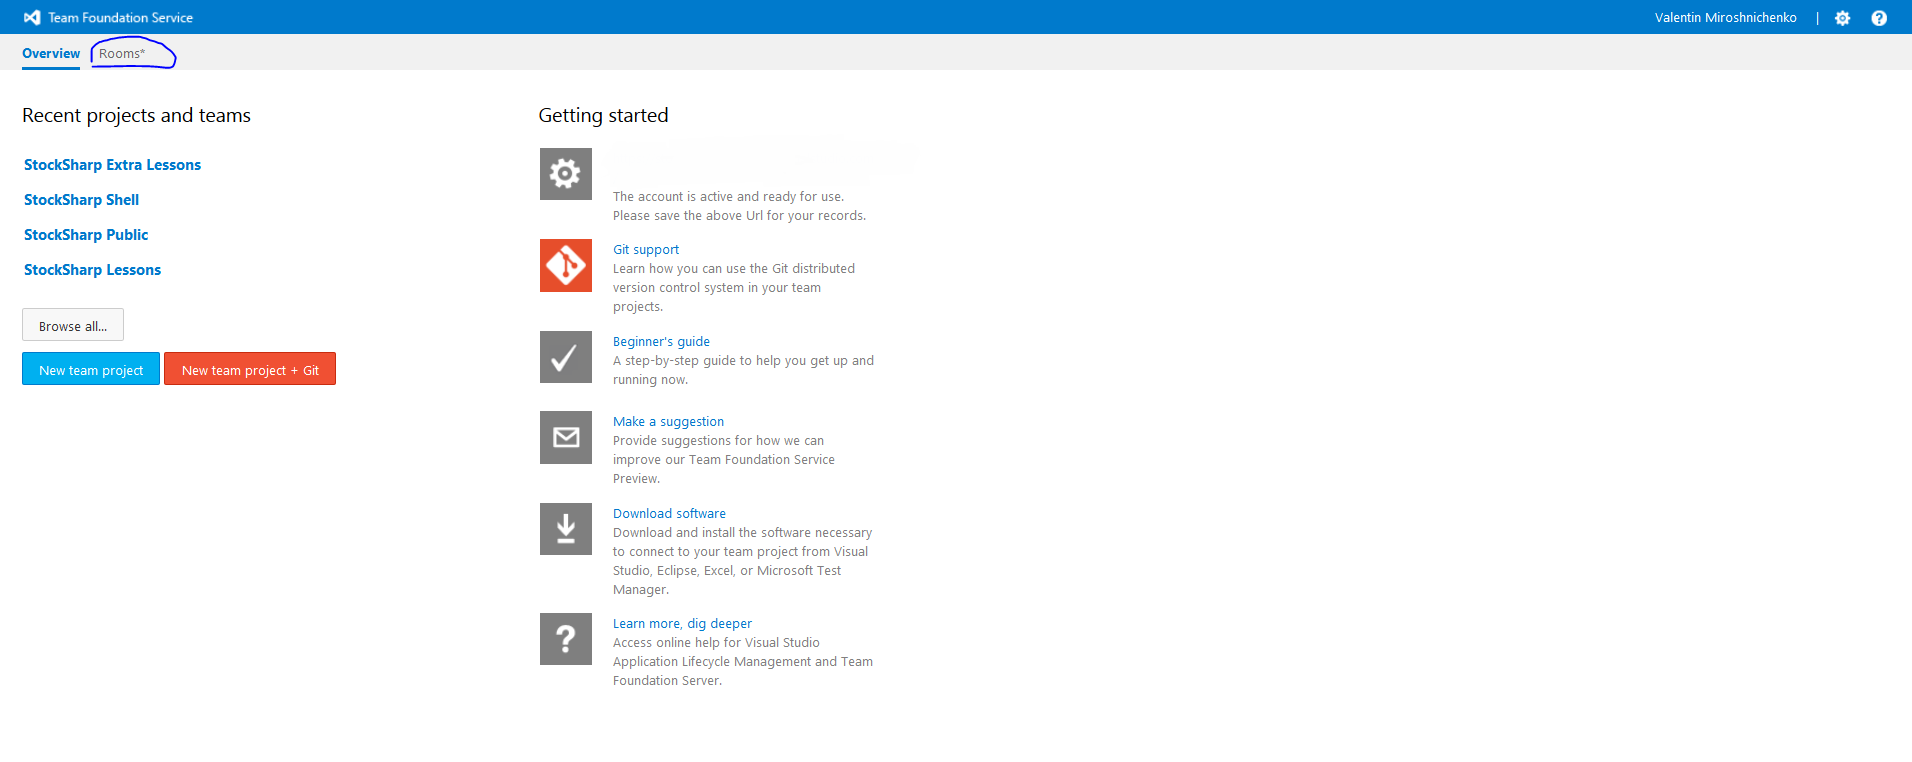This screenshot has width=1912, height=762.
Task: Click the Recent projects and teams heading
Action: [136, 116]
